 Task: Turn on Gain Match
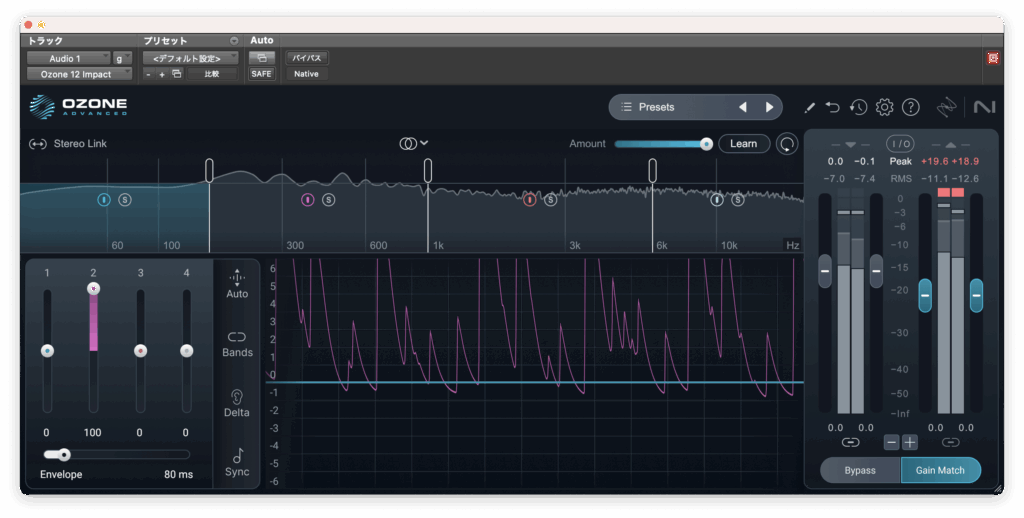click(x=940, y=470)
